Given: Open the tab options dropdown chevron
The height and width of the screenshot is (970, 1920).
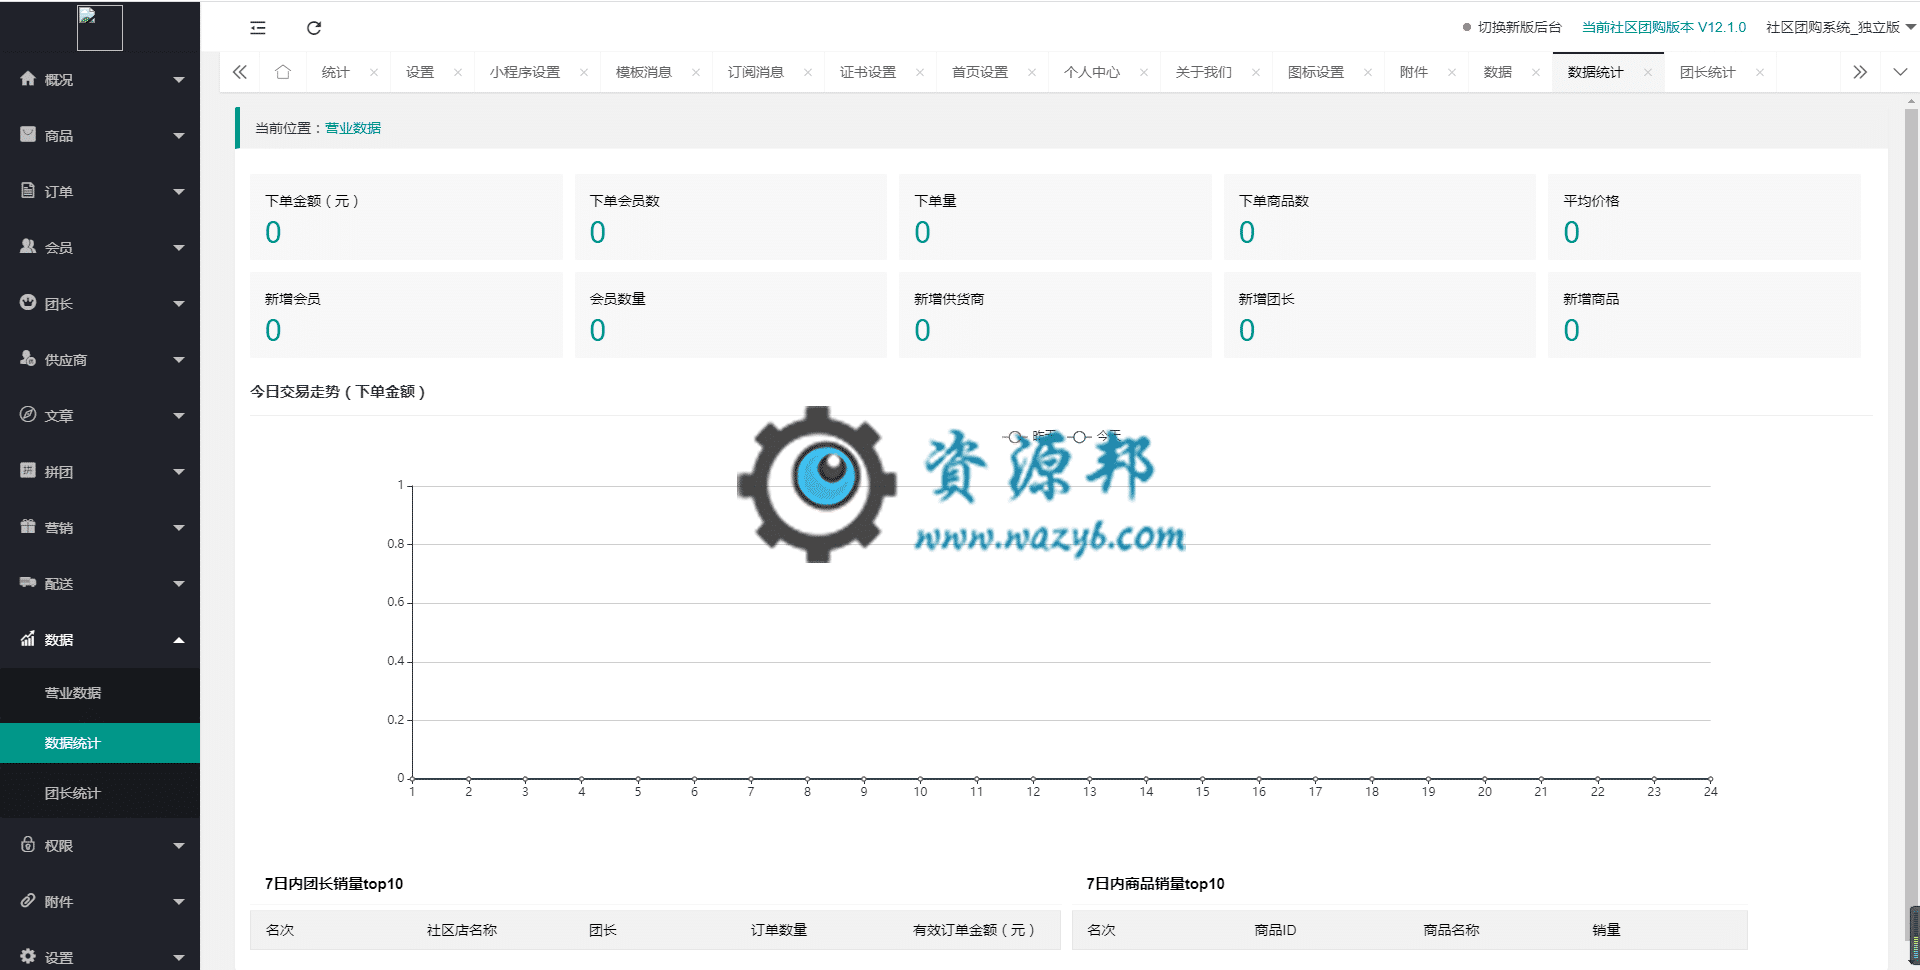Looking at the screenshot, I should pyautogui.click(x=1900, y=72).
